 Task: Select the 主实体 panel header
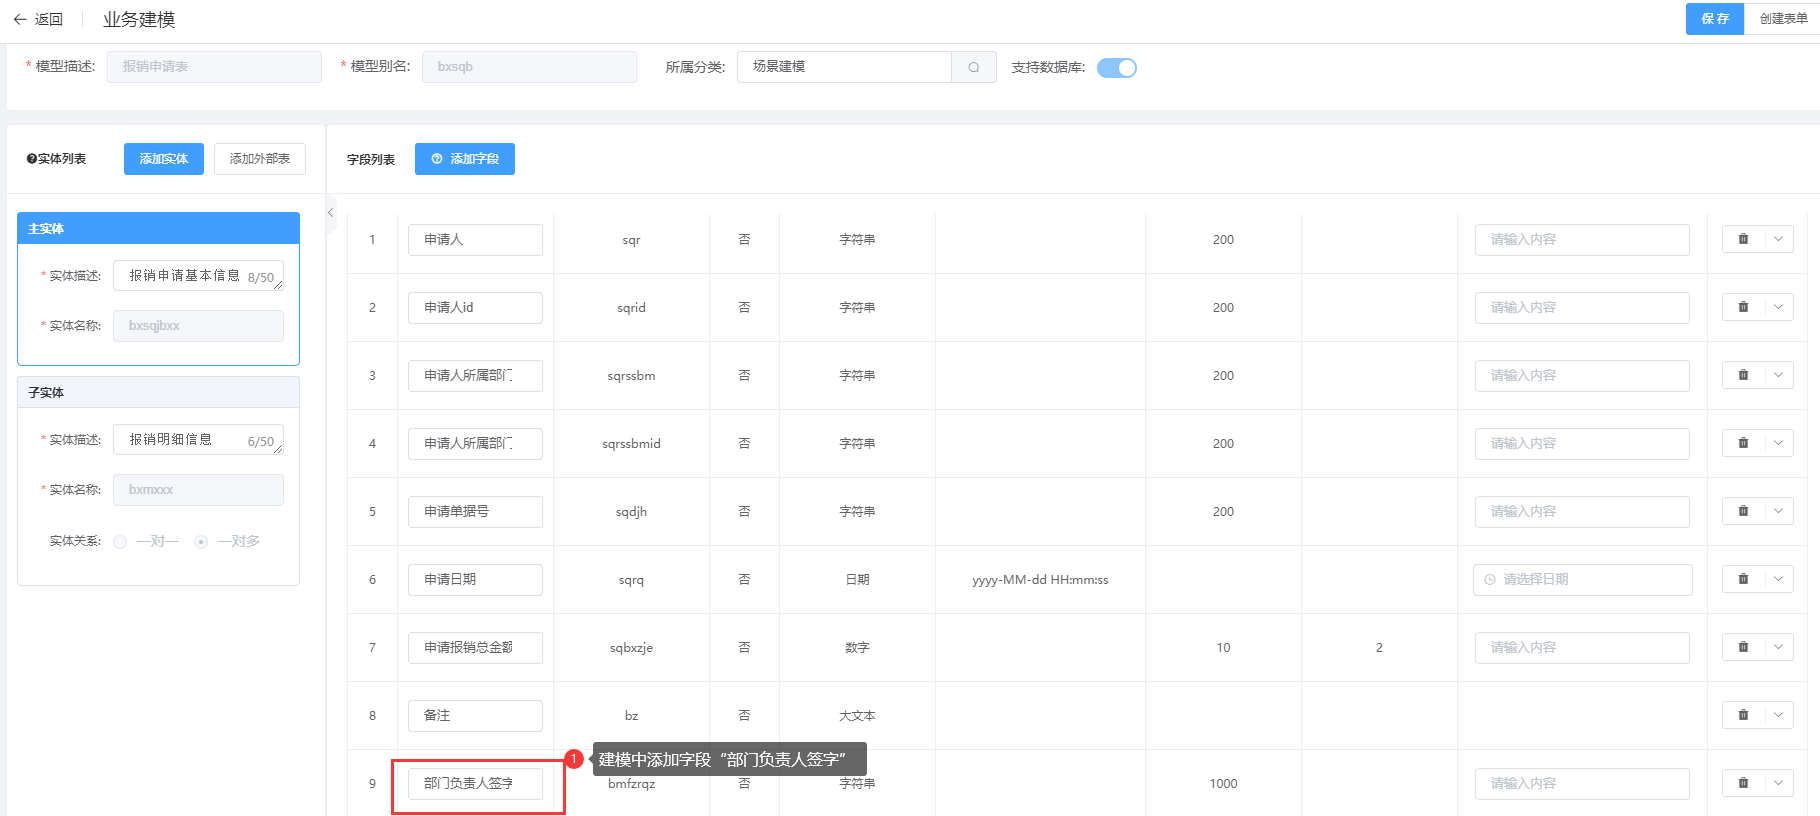[x=158, y=228]
